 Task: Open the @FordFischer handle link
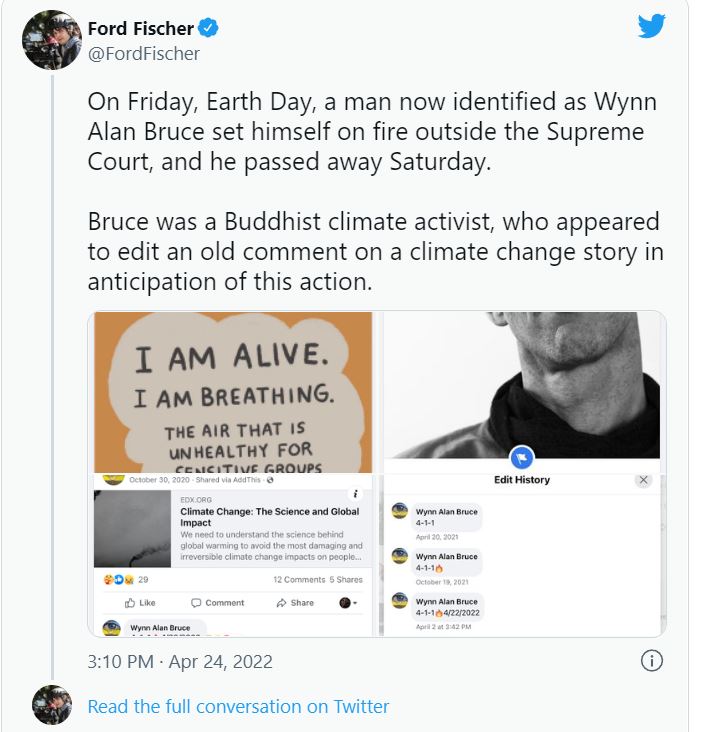coord(144,53)
